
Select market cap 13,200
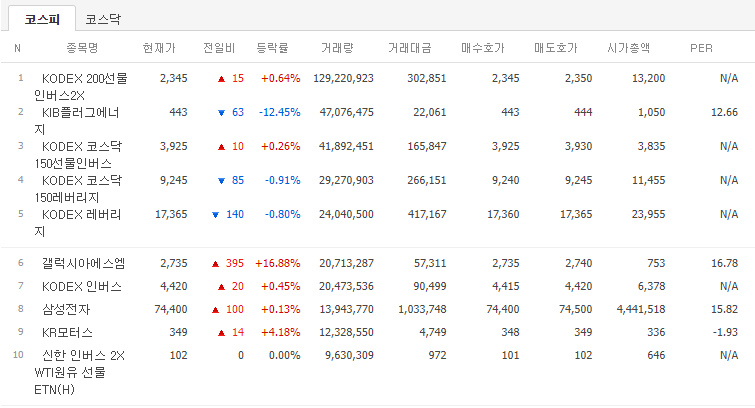[x=649, y=78]
